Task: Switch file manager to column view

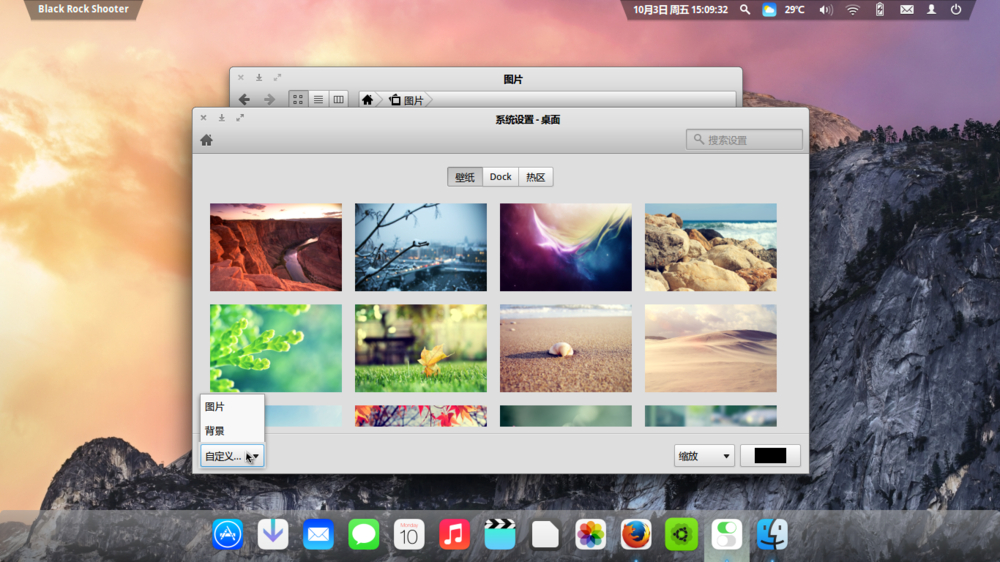Action: [x=338, y=100]
